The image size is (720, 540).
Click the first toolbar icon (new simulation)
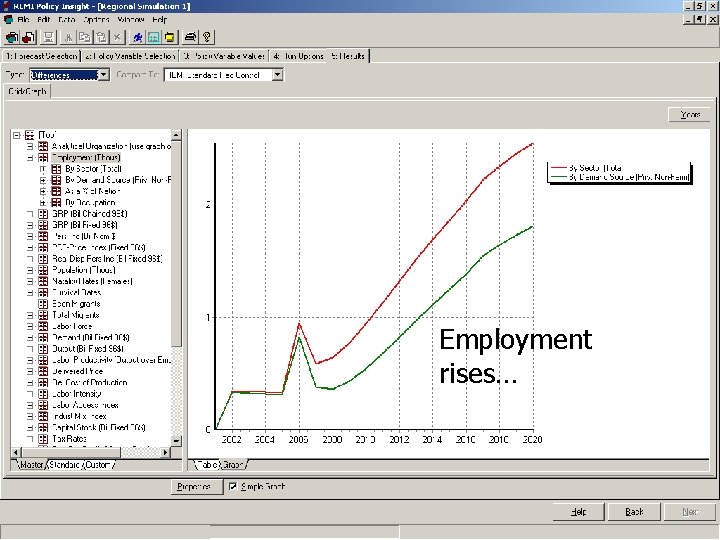12,37
